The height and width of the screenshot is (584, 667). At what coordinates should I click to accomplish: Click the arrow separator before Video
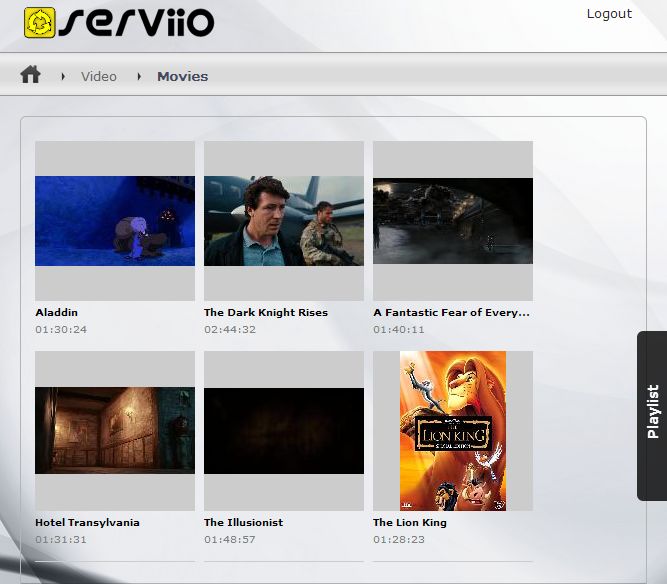click(x=63, y=76)
